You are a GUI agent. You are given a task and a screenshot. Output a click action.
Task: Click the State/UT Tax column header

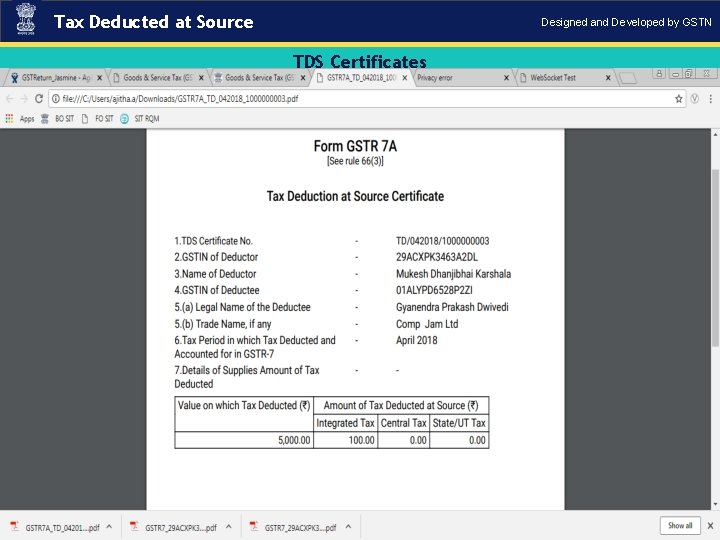click(x=459, y=423)
